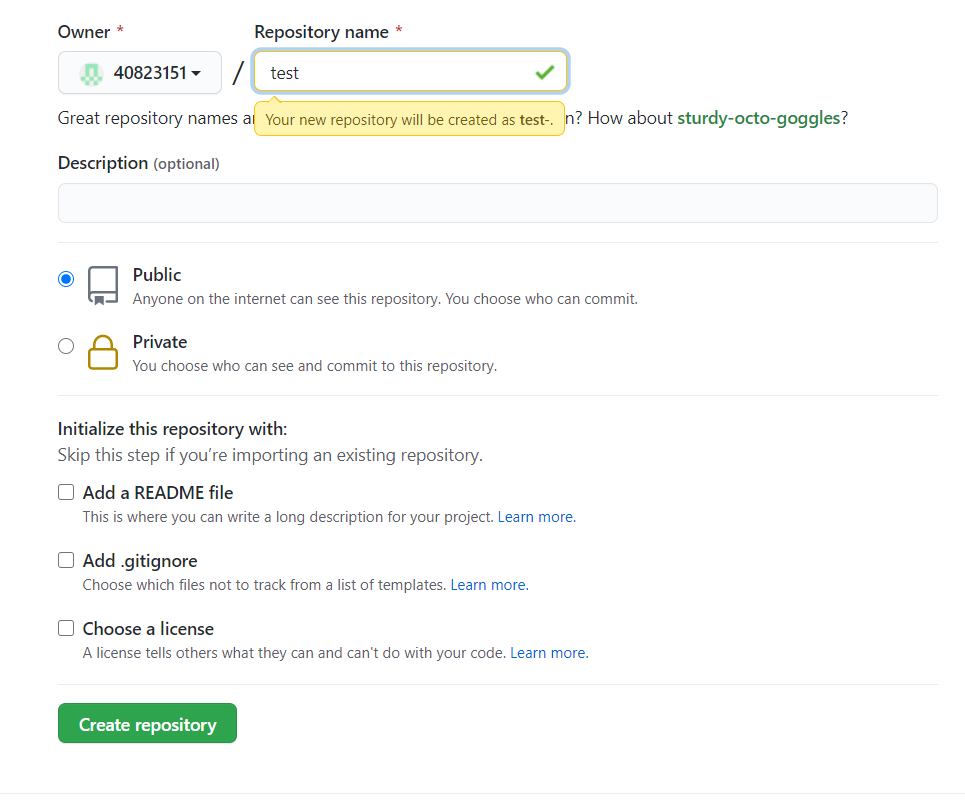
Task: Open Learn more link about licenses
Action: point(548,653)
